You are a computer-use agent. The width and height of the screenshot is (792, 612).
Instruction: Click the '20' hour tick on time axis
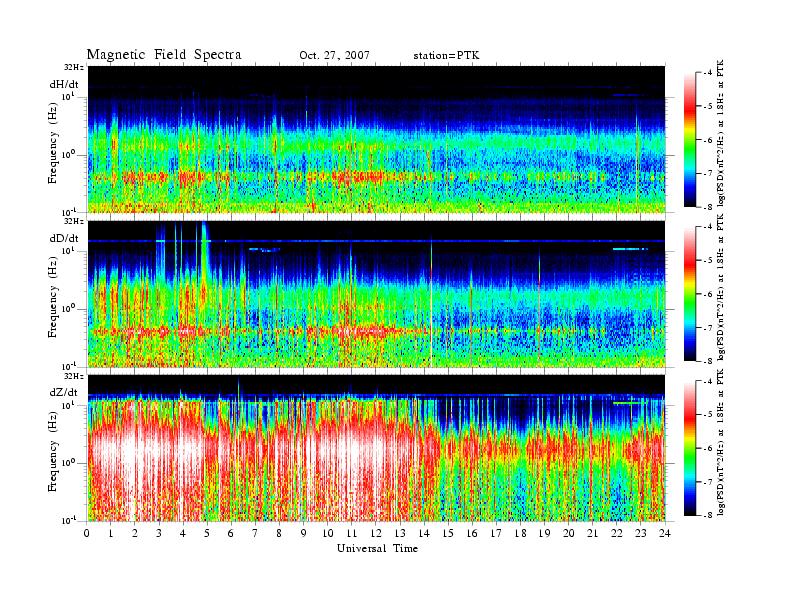point(569,534)
